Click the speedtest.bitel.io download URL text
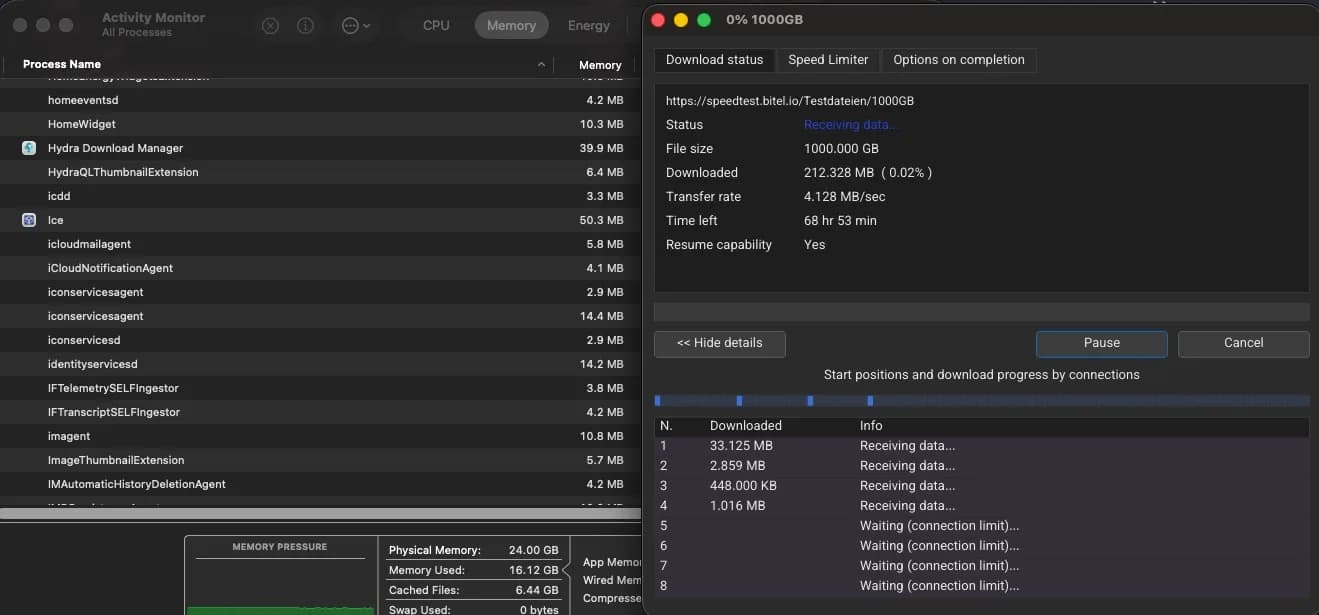The height and width of the screenshot is (615, 1319). click(x=790, y=101)
